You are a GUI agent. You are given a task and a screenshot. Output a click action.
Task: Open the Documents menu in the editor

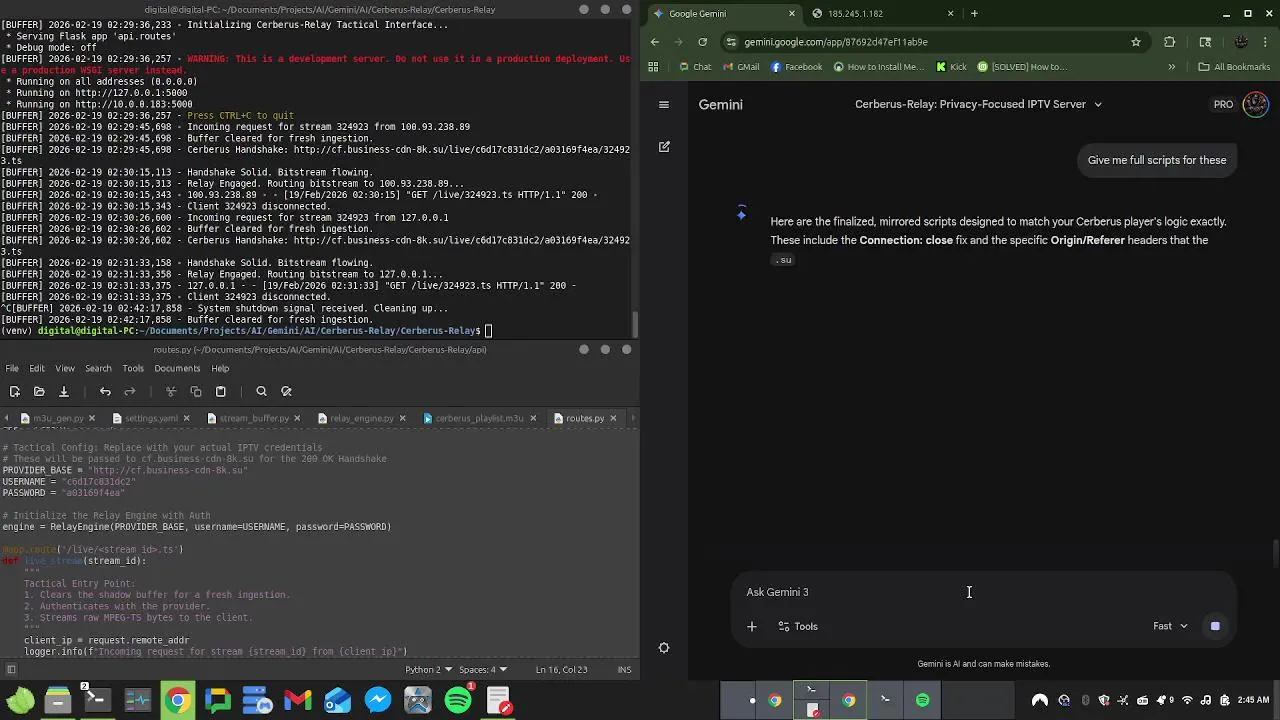[177, 368]
